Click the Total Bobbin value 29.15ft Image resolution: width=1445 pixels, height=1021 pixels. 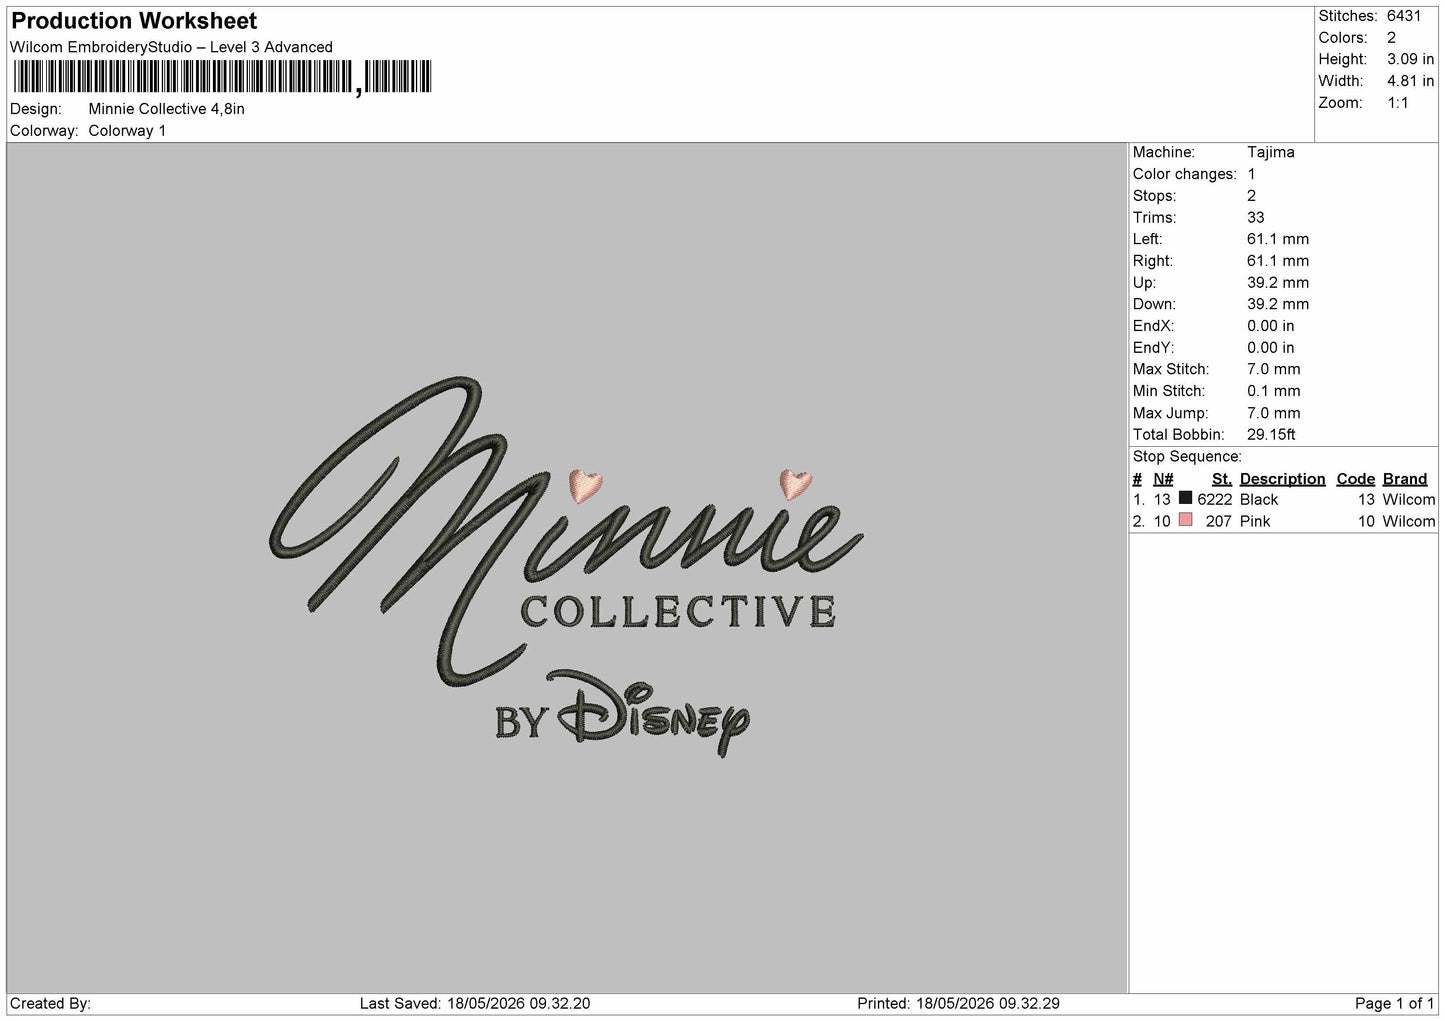click(1271, 435)
